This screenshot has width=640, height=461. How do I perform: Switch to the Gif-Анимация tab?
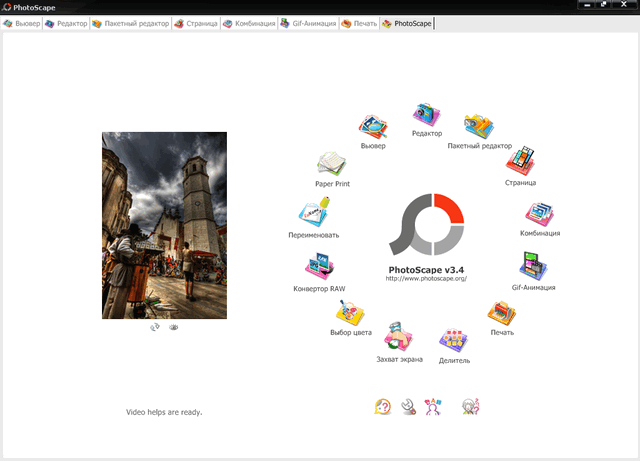click(309, 24)
